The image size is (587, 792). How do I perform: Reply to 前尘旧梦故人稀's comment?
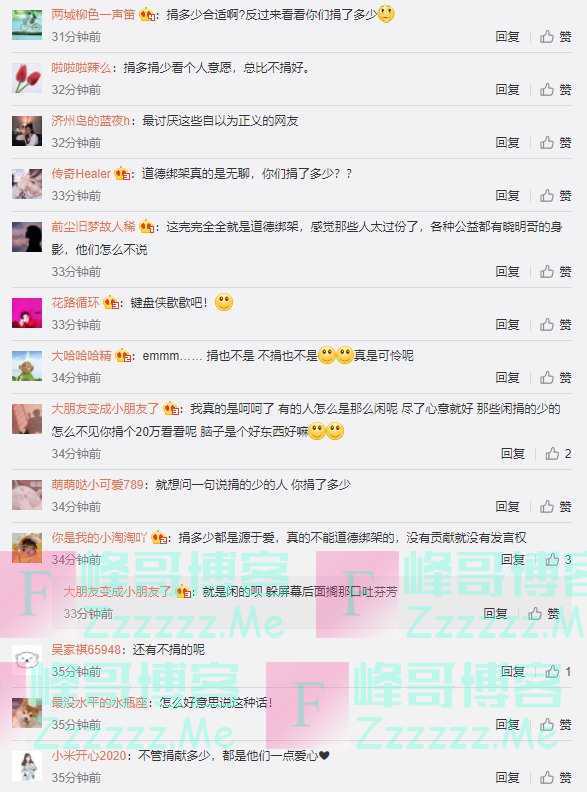507,272
